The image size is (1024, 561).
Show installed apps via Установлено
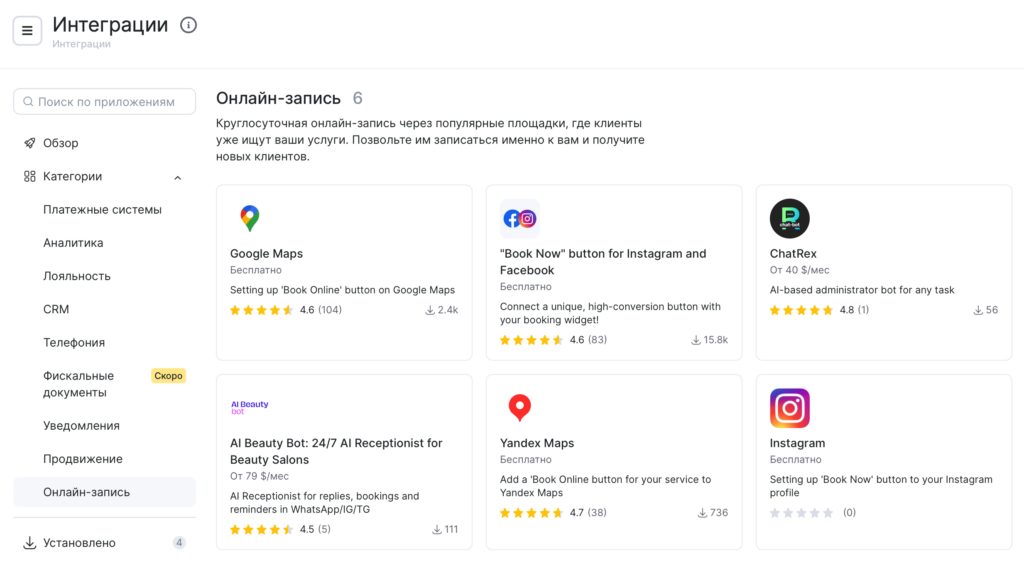(79, 543)
